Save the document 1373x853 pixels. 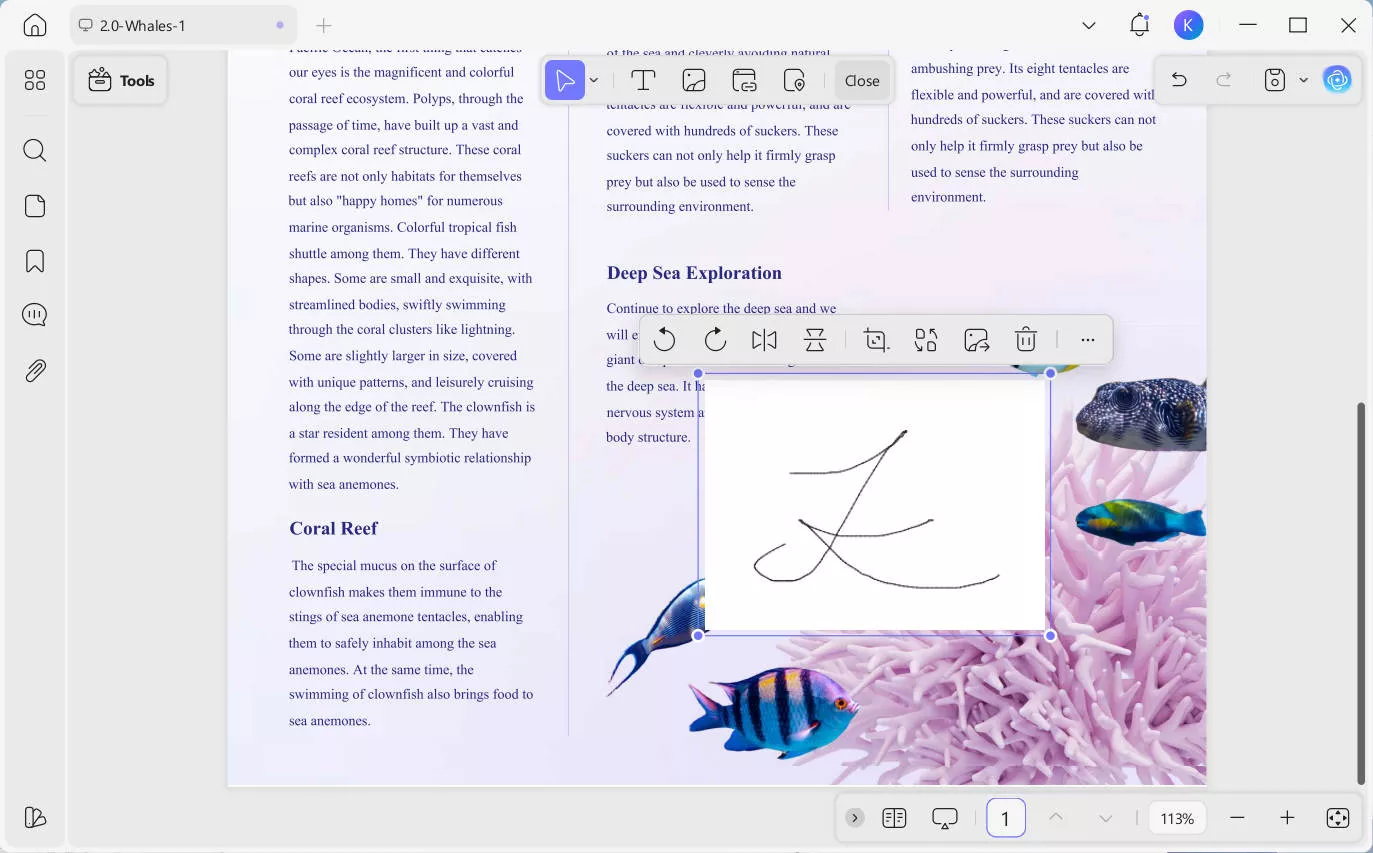click(1274, 80)
